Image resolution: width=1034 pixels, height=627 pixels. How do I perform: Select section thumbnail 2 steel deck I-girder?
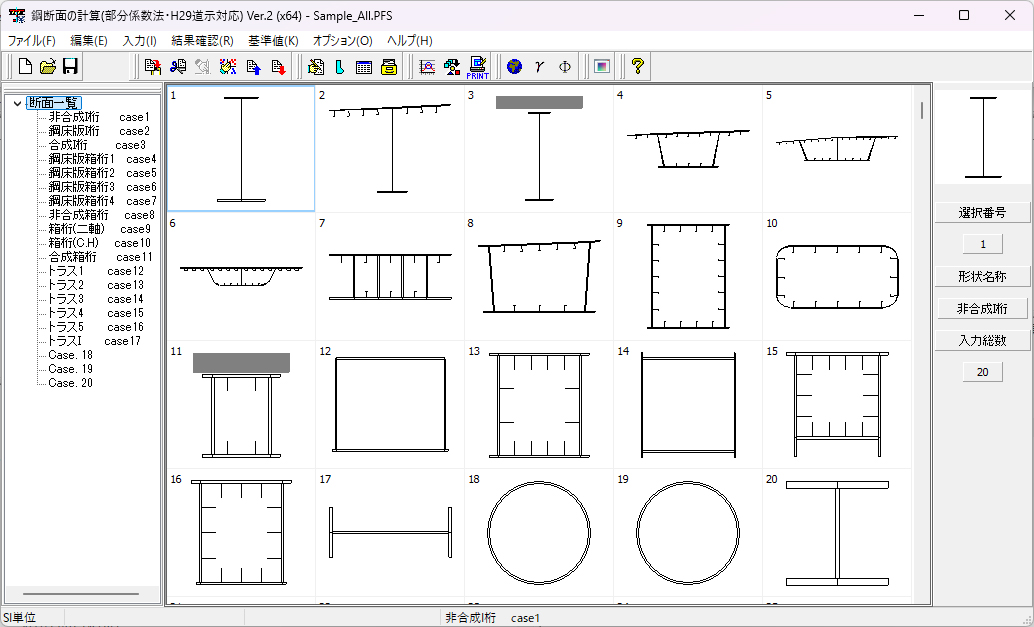(390, 148)
